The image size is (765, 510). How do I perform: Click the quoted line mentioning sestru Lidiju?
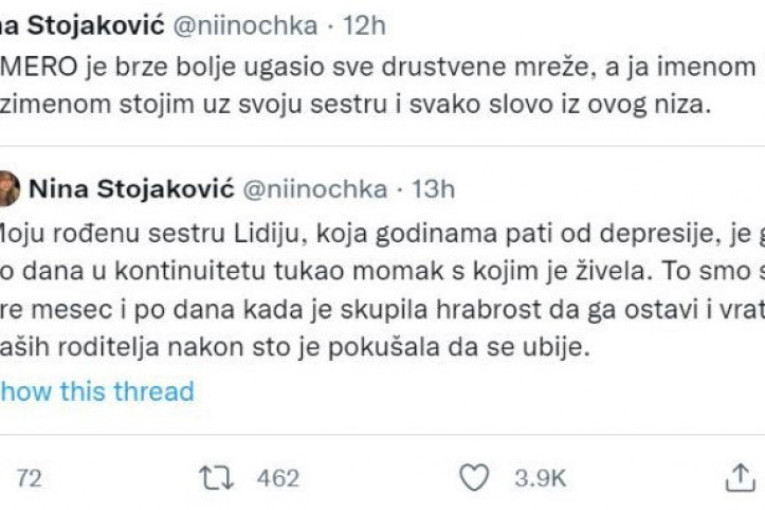380,234
